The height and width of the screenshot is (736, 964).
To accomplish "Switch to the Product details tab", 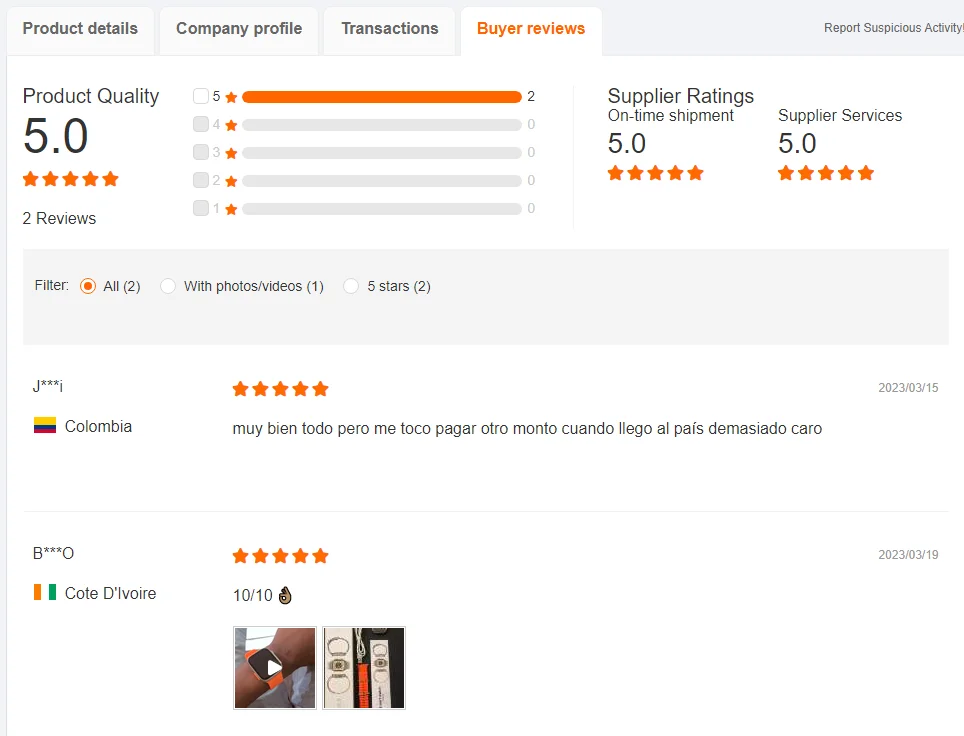I will coord(80,29).
